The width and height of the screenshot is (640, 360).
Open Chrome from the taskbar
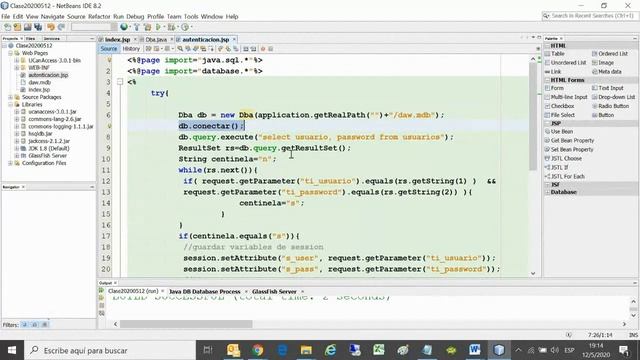point(258,350)
